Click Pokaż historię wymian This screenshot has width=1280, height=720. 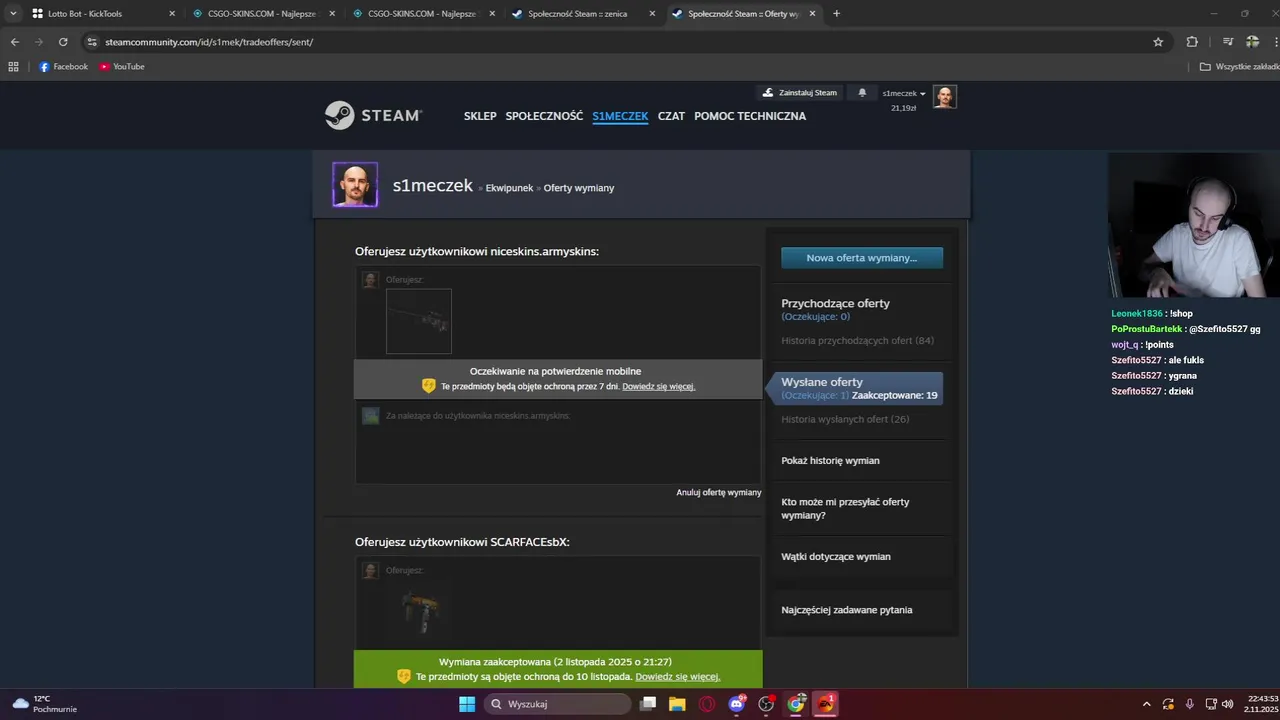830,461
